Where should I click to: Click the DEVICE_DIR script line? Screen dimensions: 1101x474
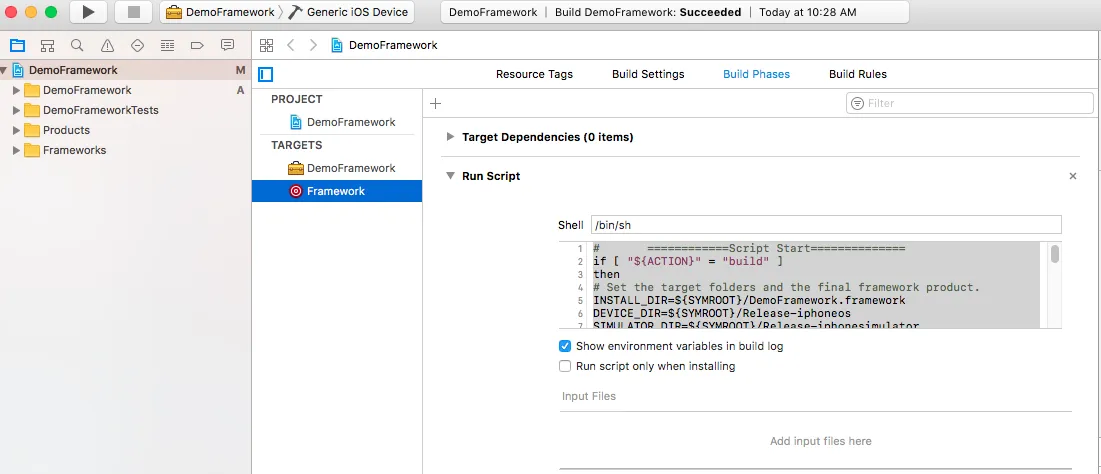[x=722, y=313]
